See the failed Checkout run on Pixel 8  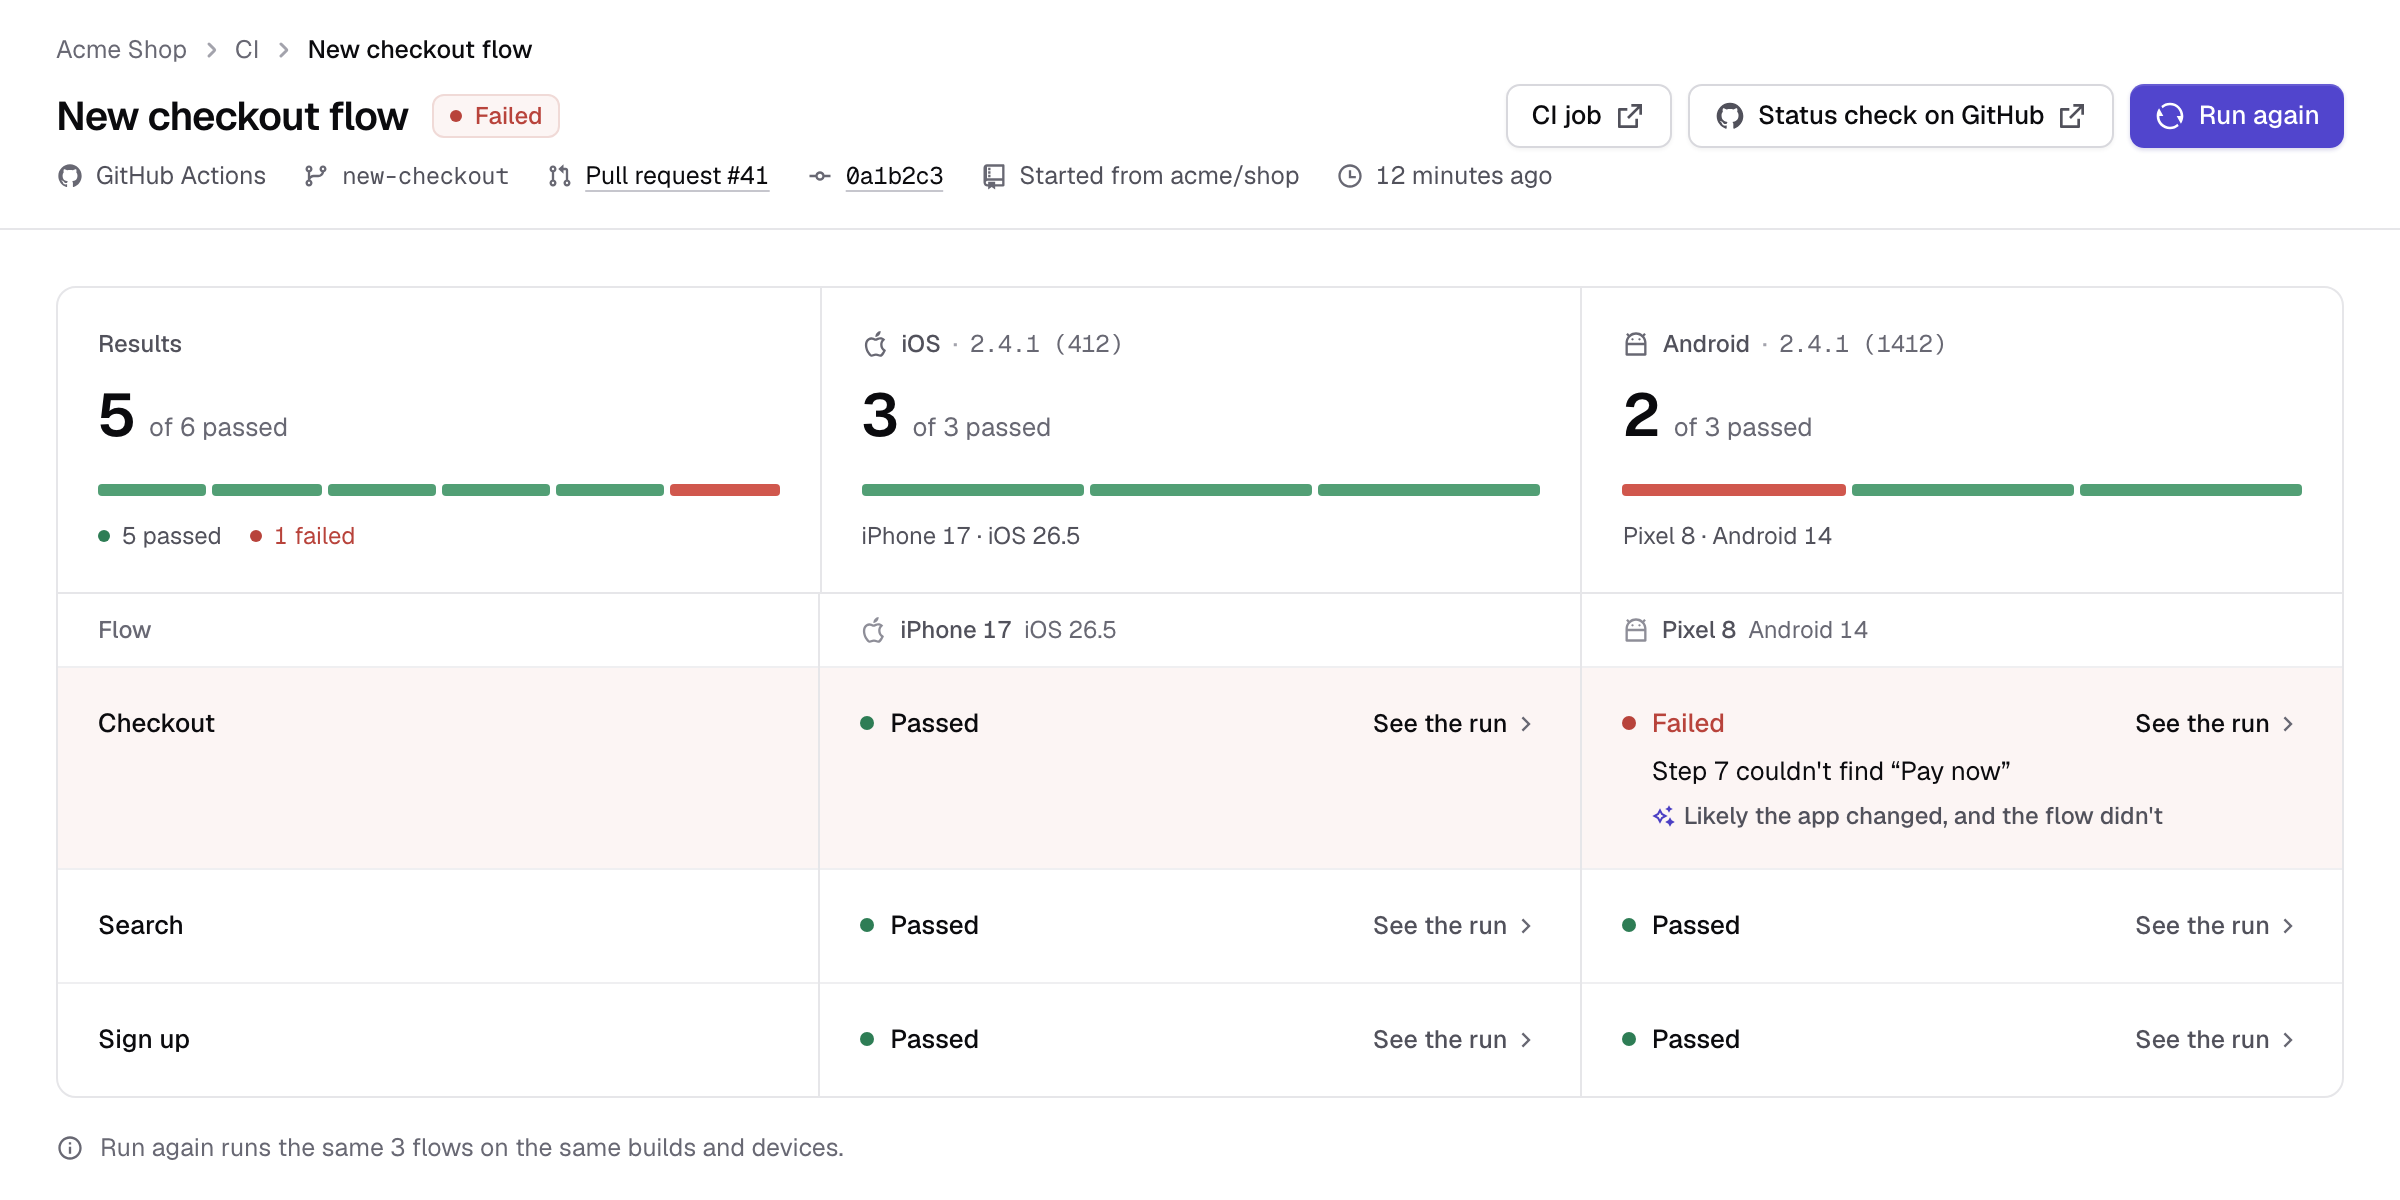tap(2214, 724)
